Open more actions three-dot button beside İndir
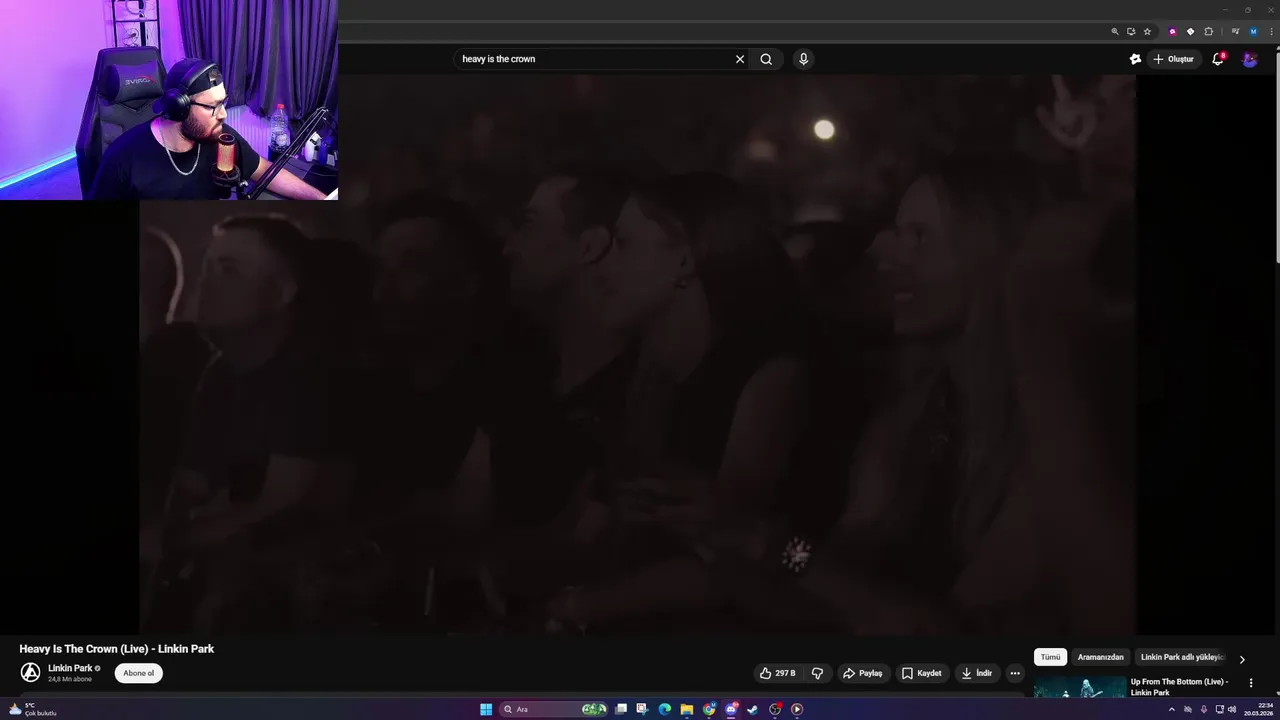This screenshot has width=1280, height=720. point(1015,673)
